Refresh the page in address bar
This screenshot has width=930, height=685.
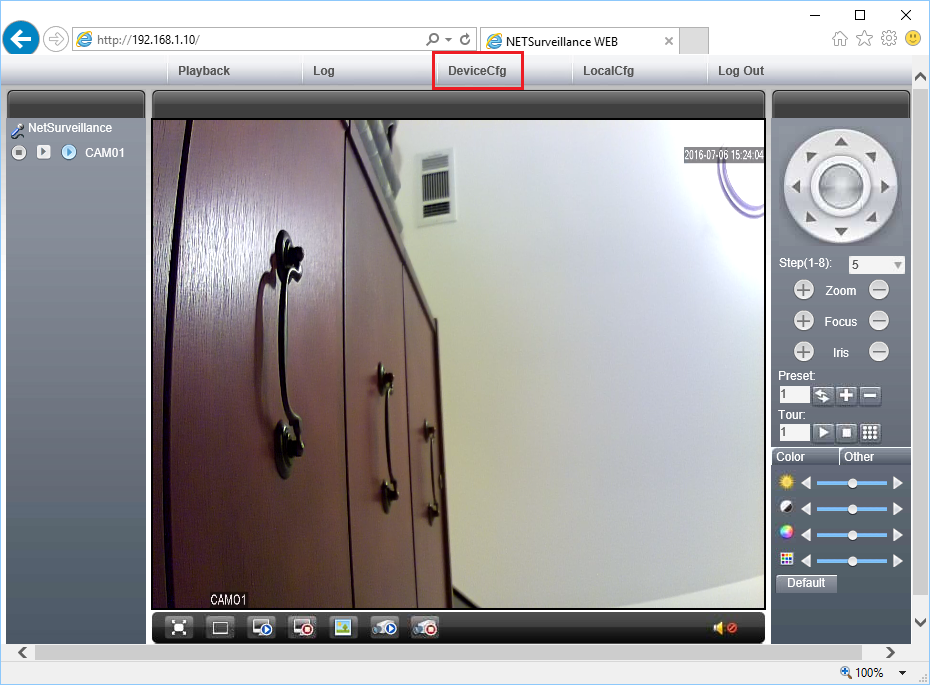click(465, 39)
